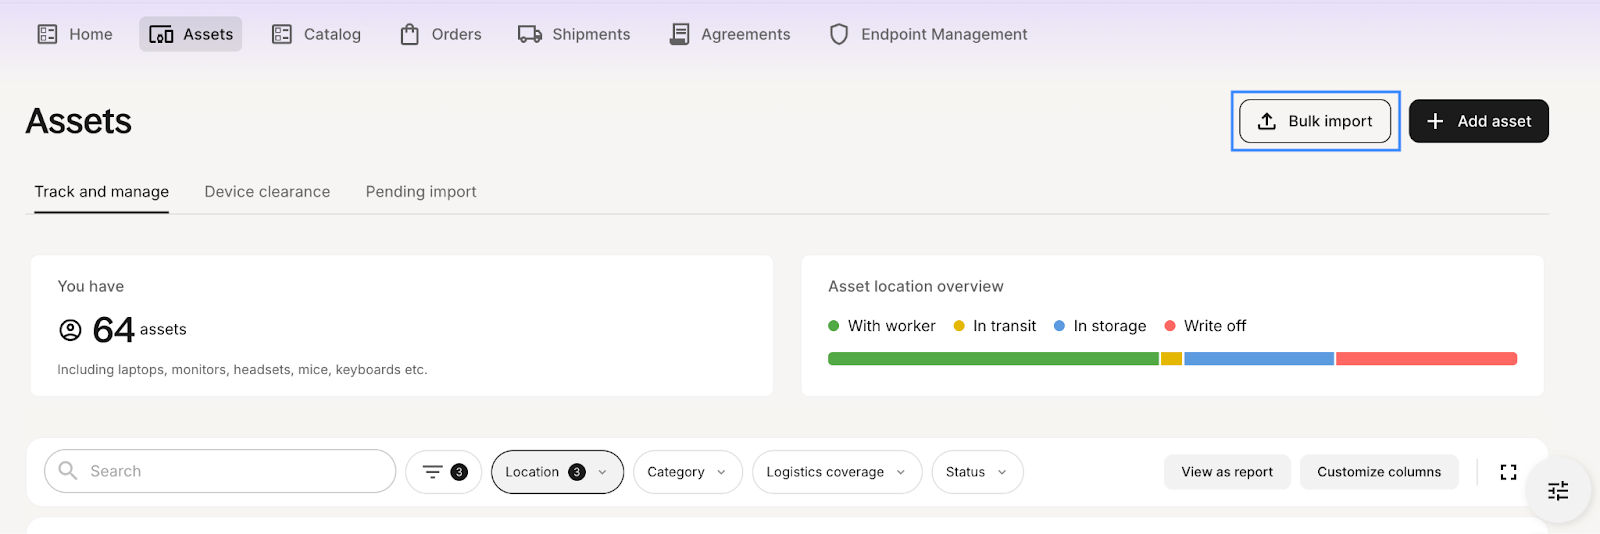Screen dimensions: 1600x534
Task: Open the Home navigation item
Action: 75,34
